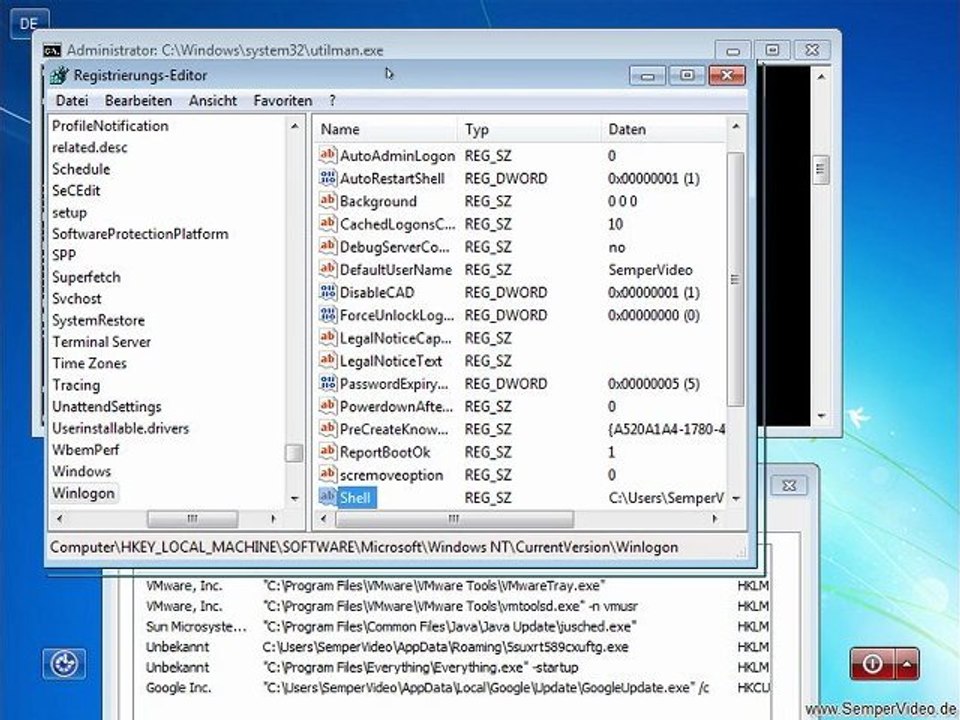Click the PreCreateKnow... value icon
Viewport: 960px width, 720px height.
click(x=328, y=429)
